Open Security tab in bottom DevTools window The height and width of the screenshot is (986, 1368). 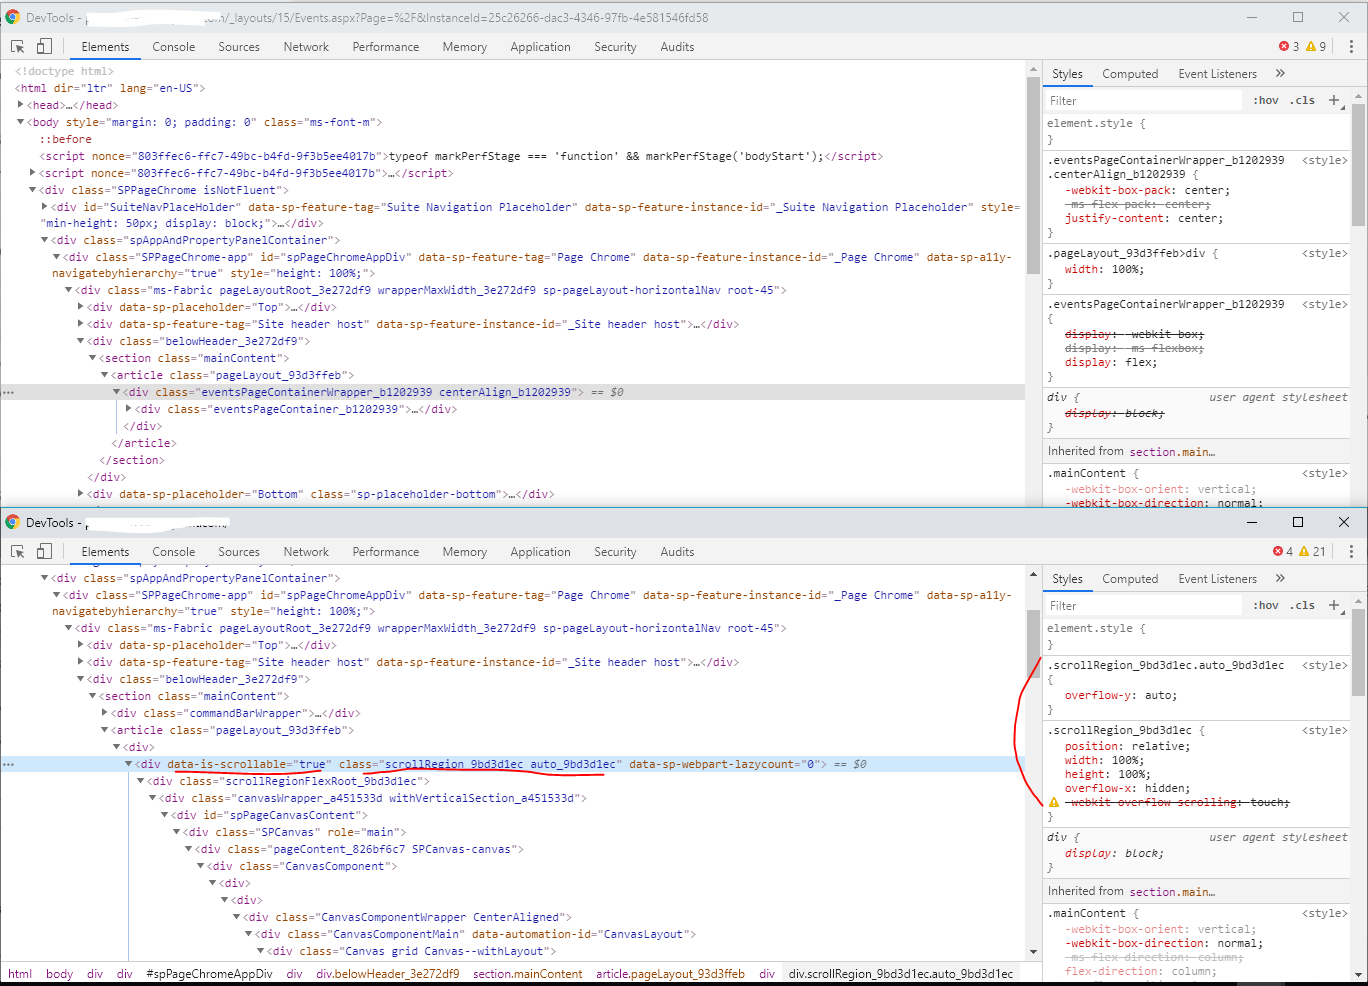tap(615, 552)
